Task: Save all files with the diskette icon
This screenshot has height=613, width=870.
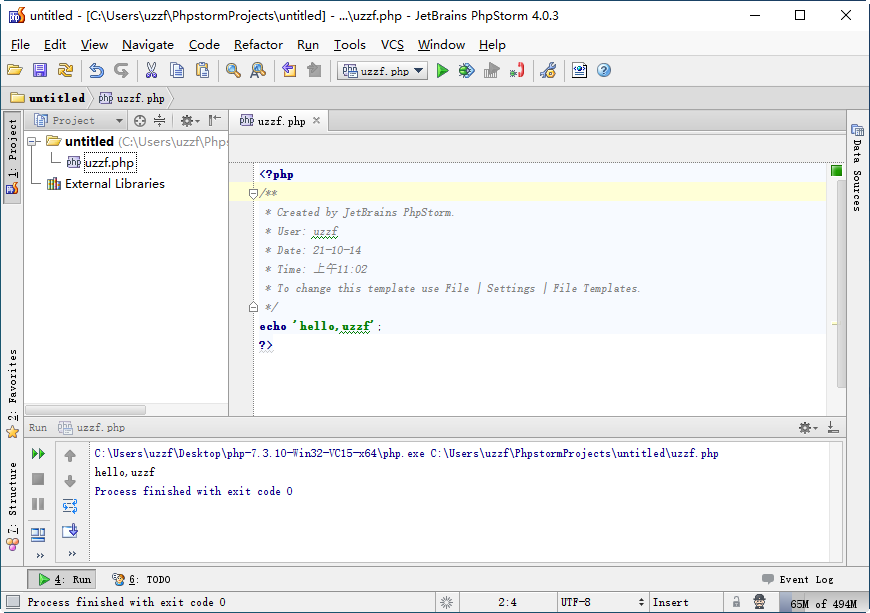Action: (40, 70)
